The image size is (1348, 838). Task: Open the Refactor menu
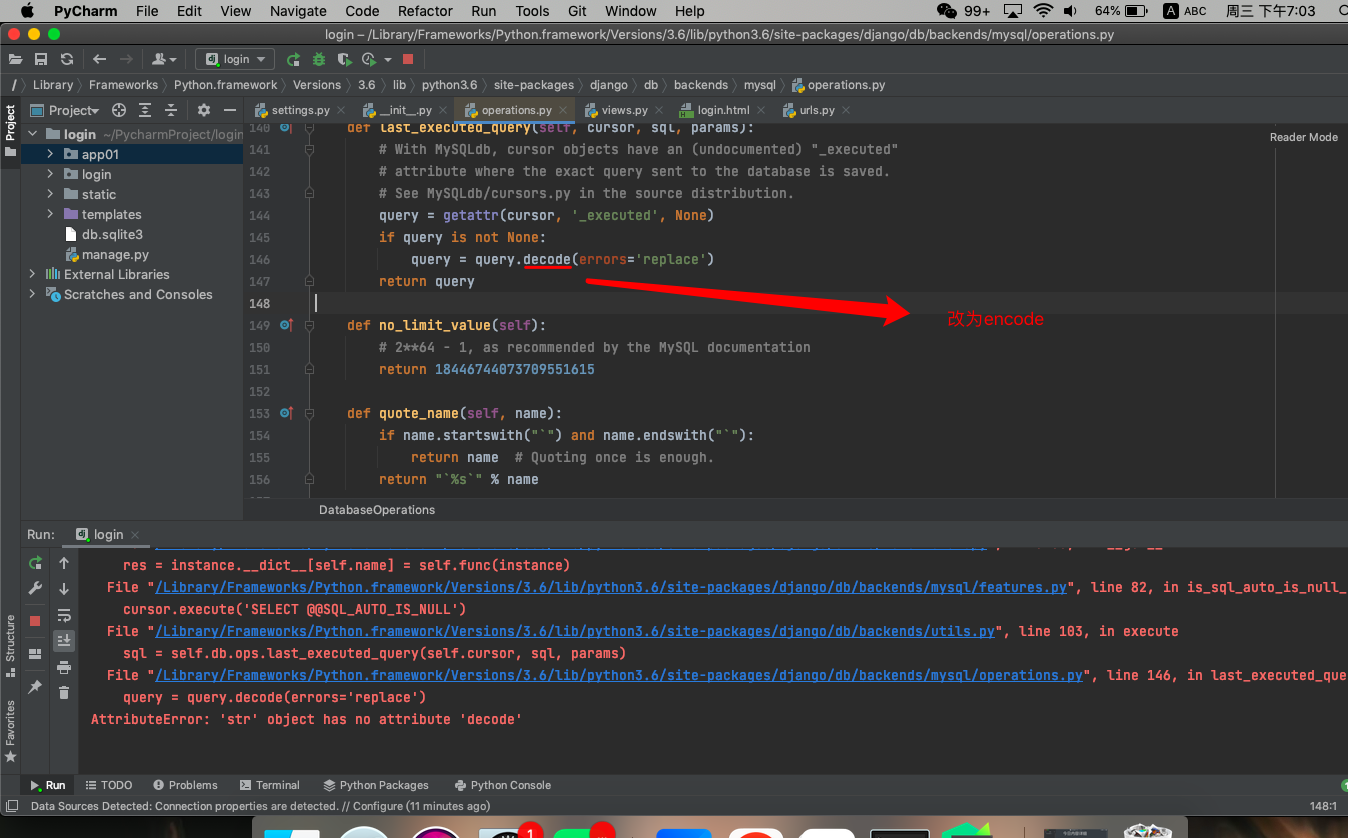425,11
